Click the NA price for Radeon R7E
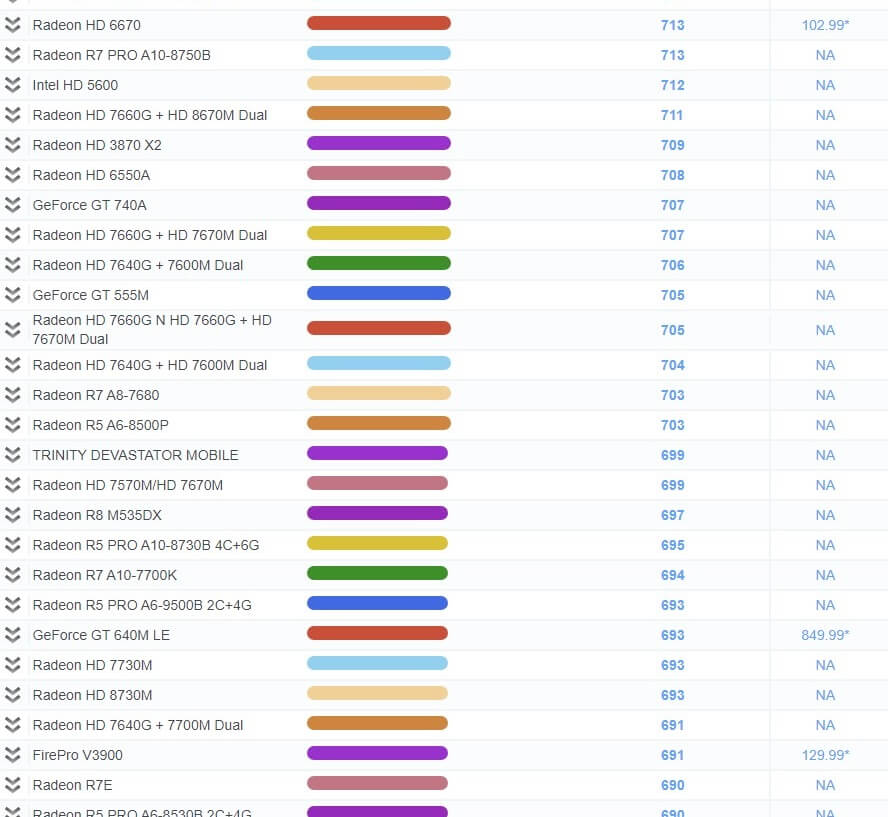The height and width of the screenshot is (817, 888). click(825, 785)
